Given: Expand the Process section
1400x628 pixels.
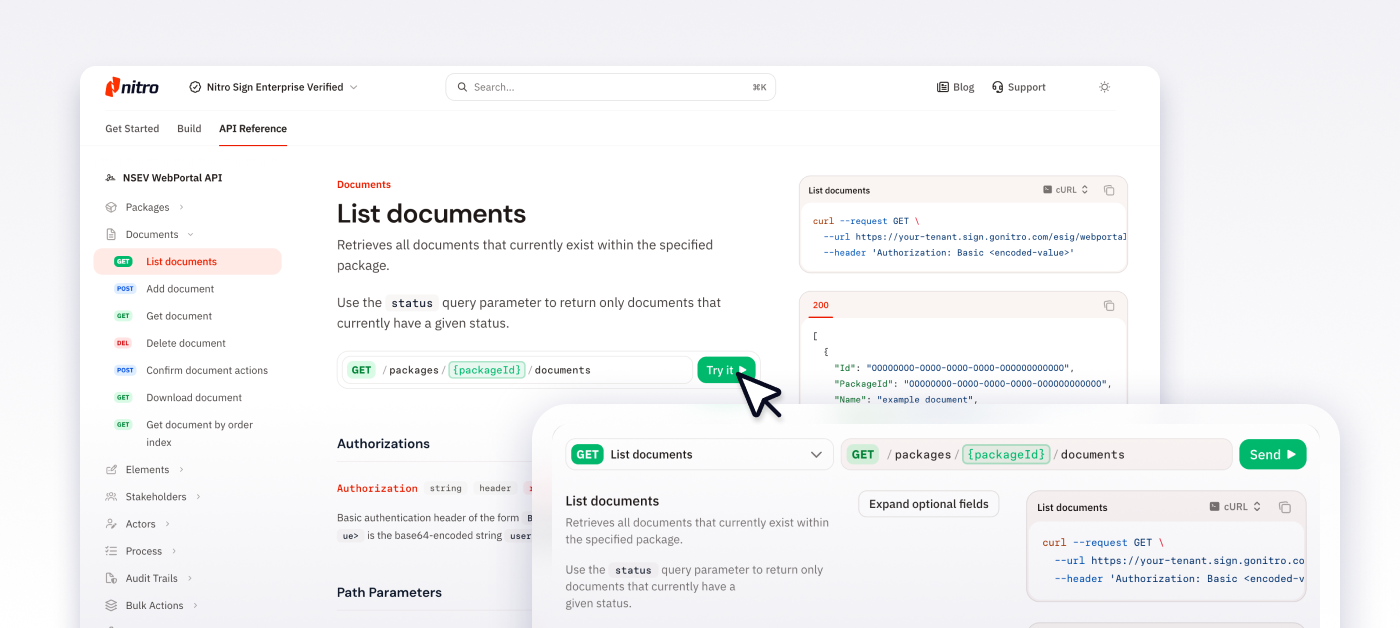Looking at the screenshot, I should pos(173,550).
